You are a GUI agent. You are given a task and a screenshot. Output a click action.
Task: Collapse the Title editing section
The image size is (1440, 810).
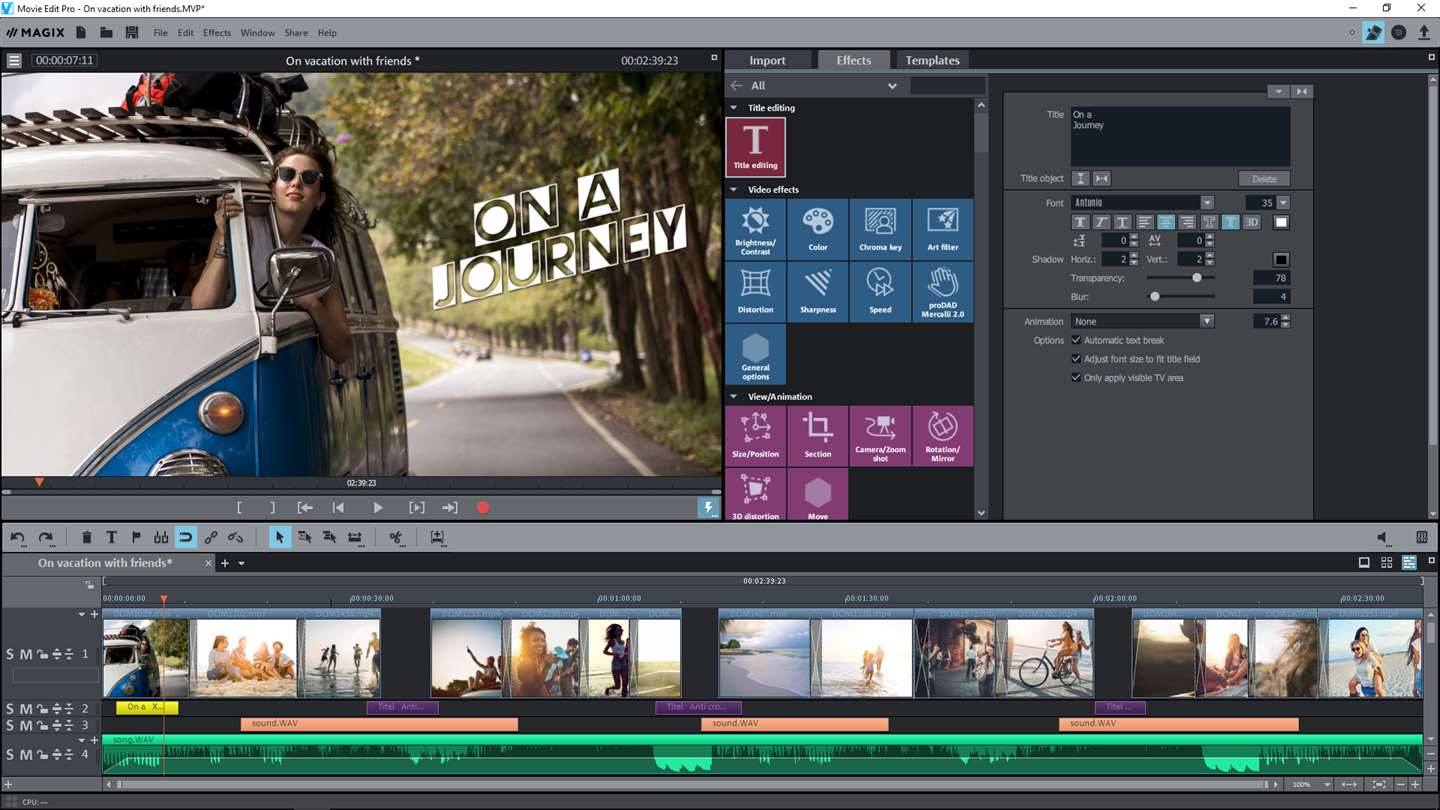[734, 108]
